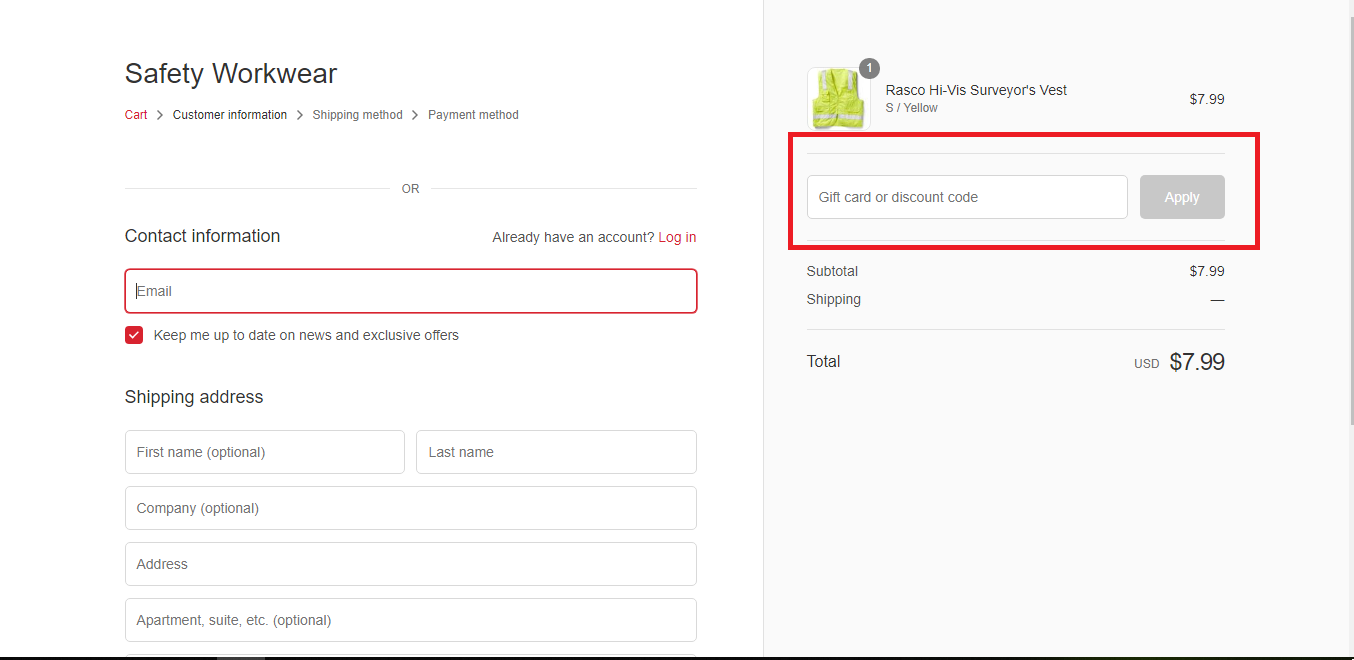
Task: Click the Last name field
Action: click(x=556, y=452)
